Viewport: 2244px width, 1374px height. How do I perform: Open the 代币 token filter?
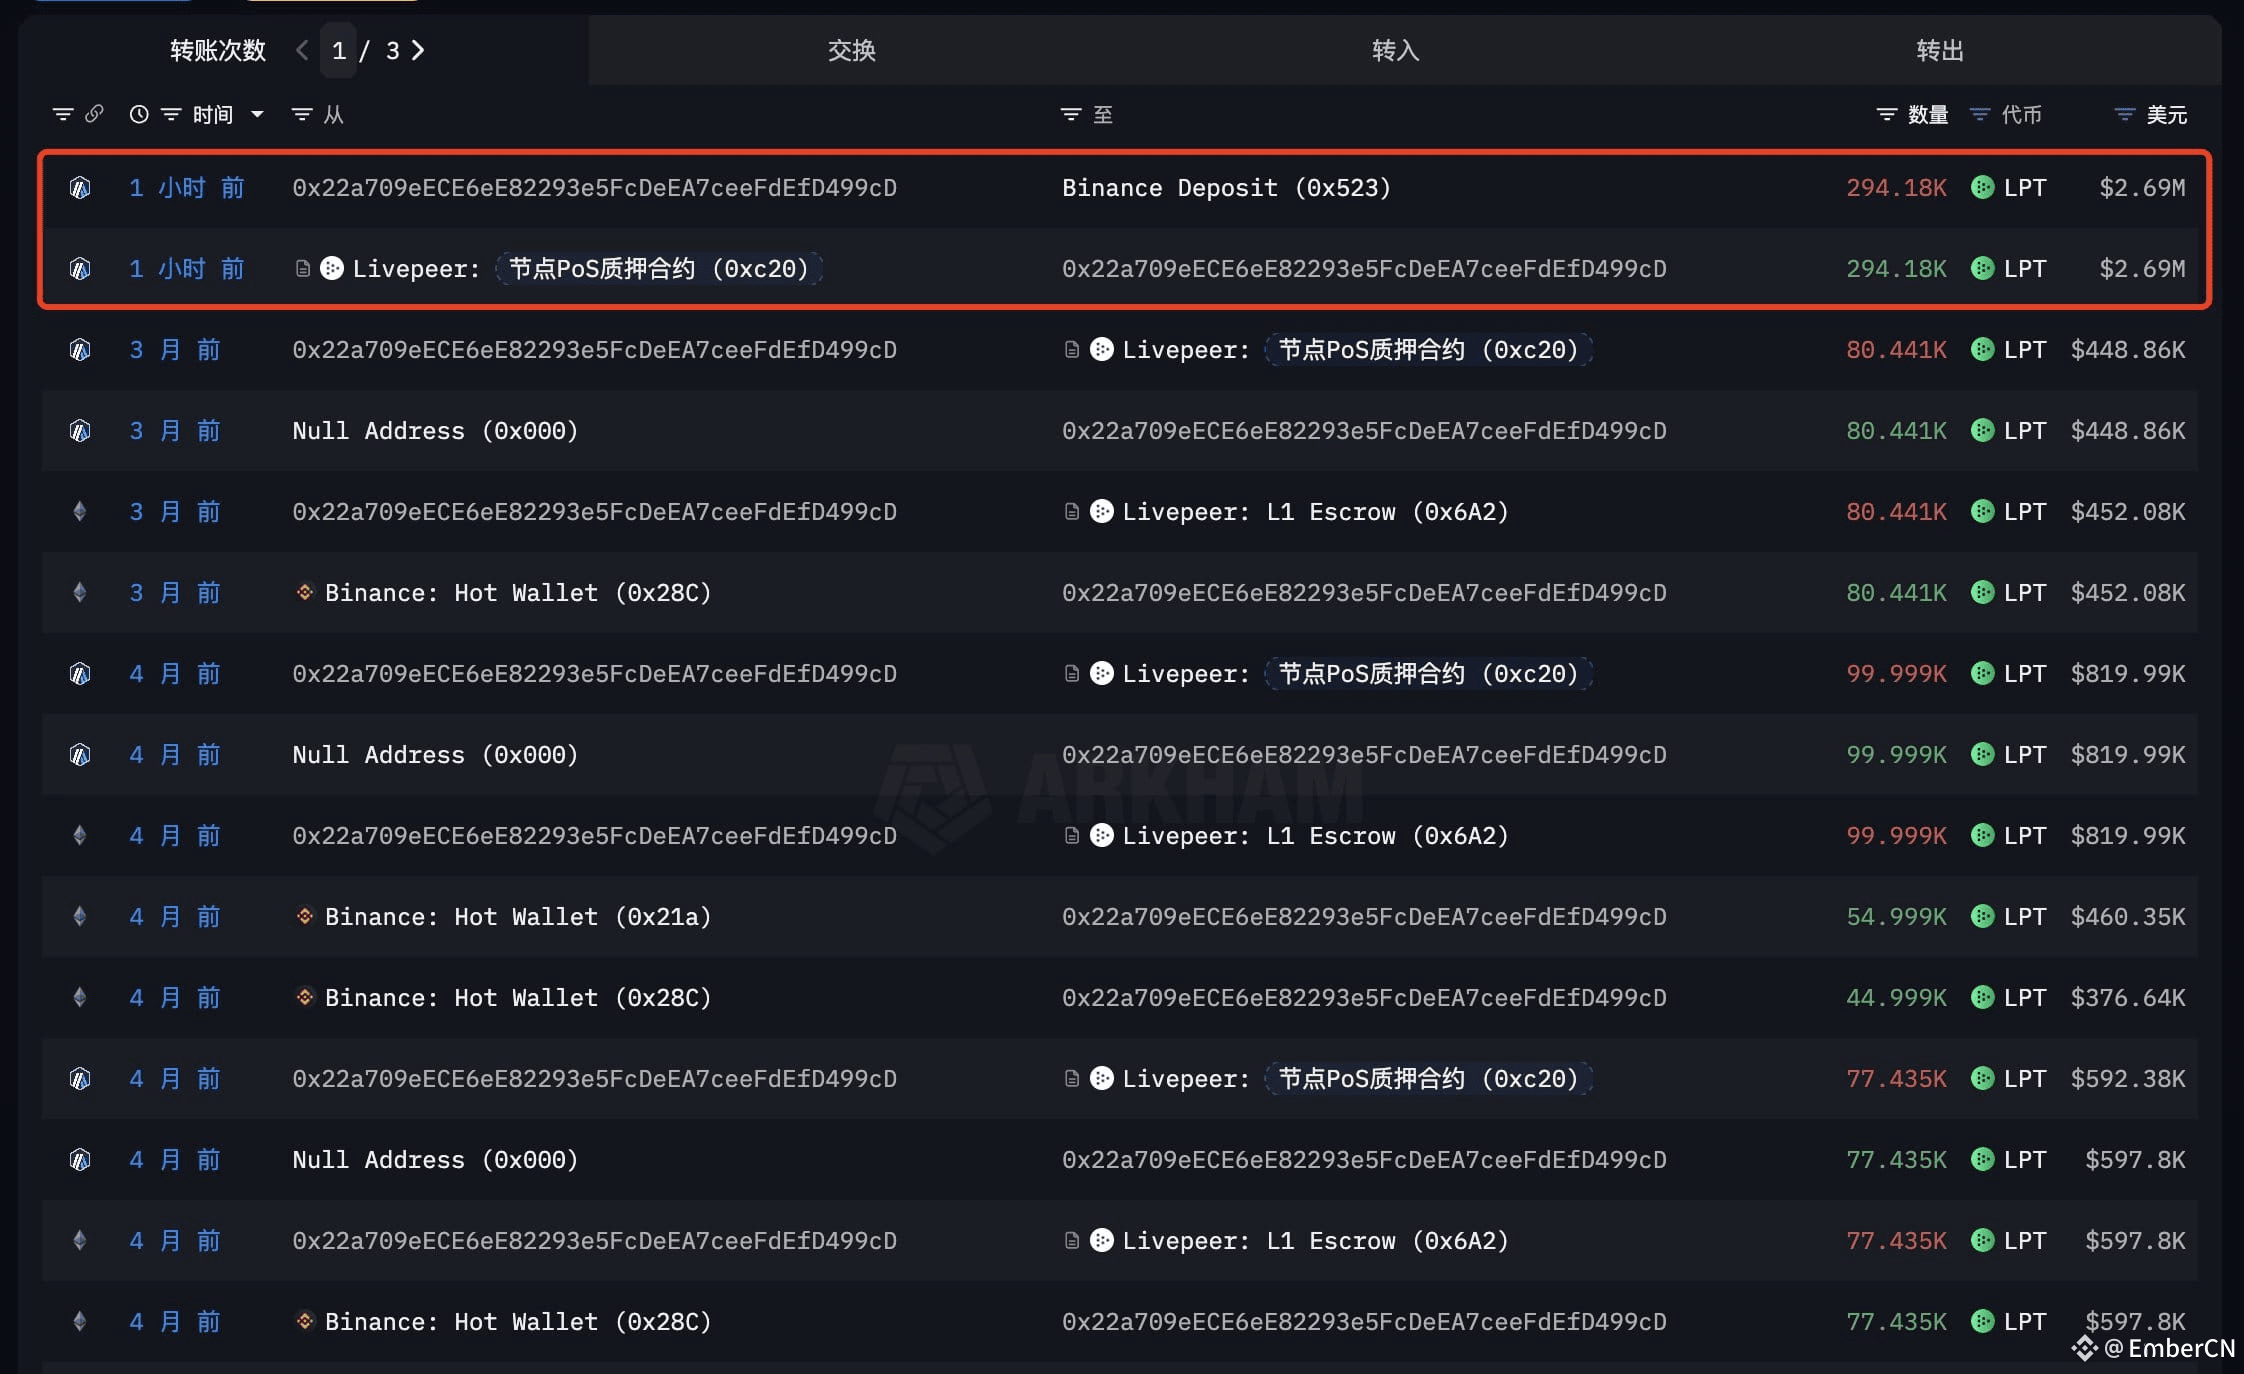coord(1980,115)
